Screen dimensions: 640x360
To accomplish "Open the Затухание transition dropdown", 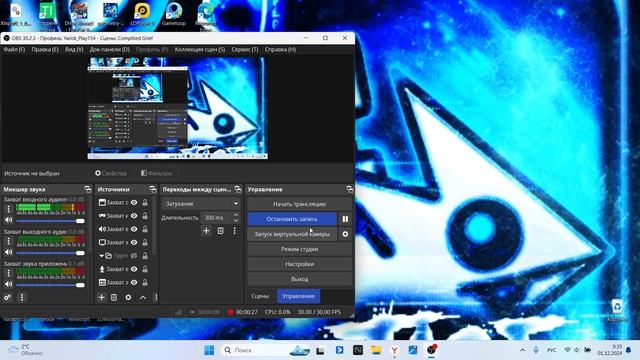I will (x=201, y=204).
